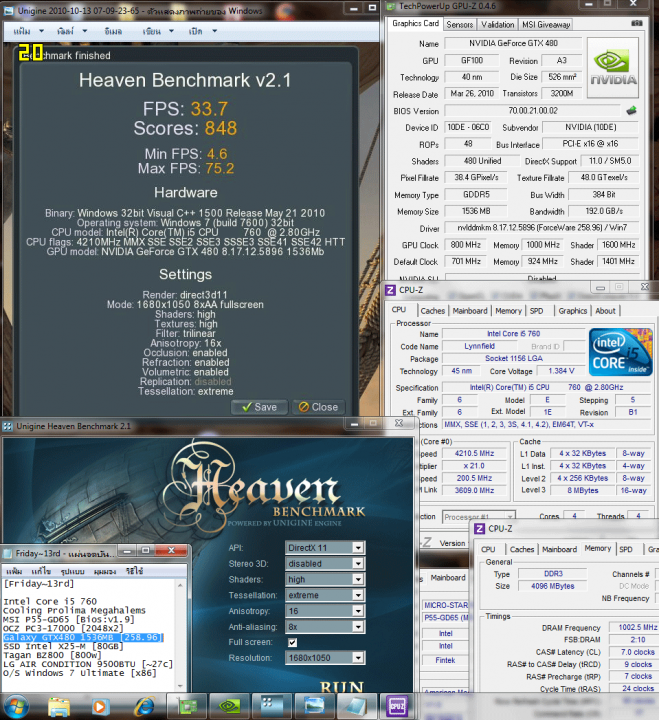This screenshot has width=659, height=720.
Task: Open the API dropdown showing DirectX 11
Action: click(325, 547)
